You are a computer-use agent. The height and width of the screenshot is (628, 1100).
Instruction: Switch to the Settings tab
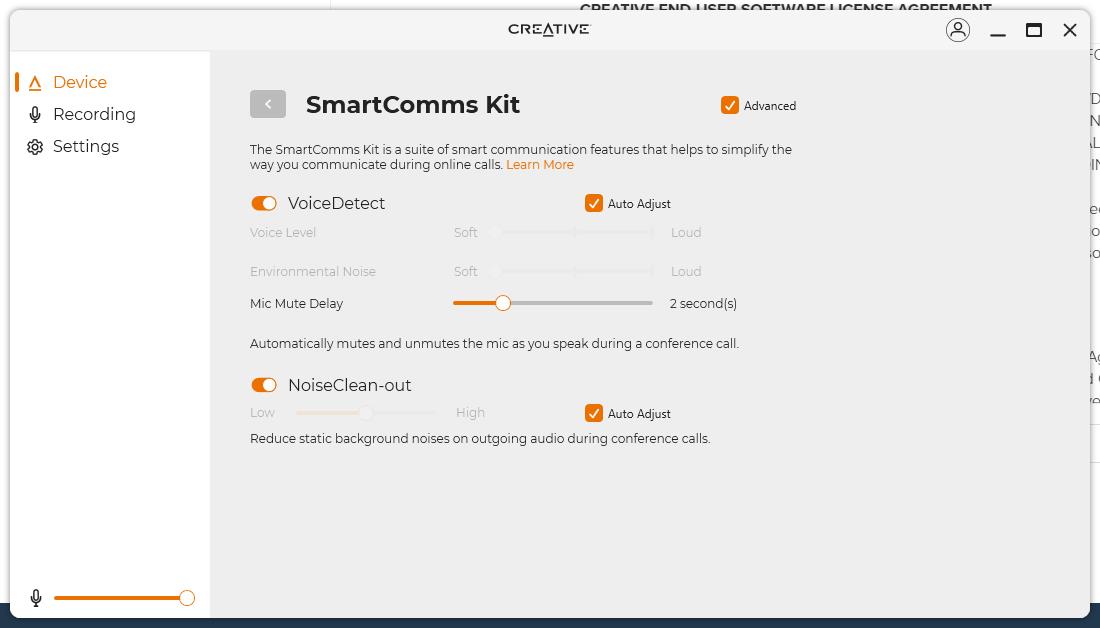click(x=86, y=146)
